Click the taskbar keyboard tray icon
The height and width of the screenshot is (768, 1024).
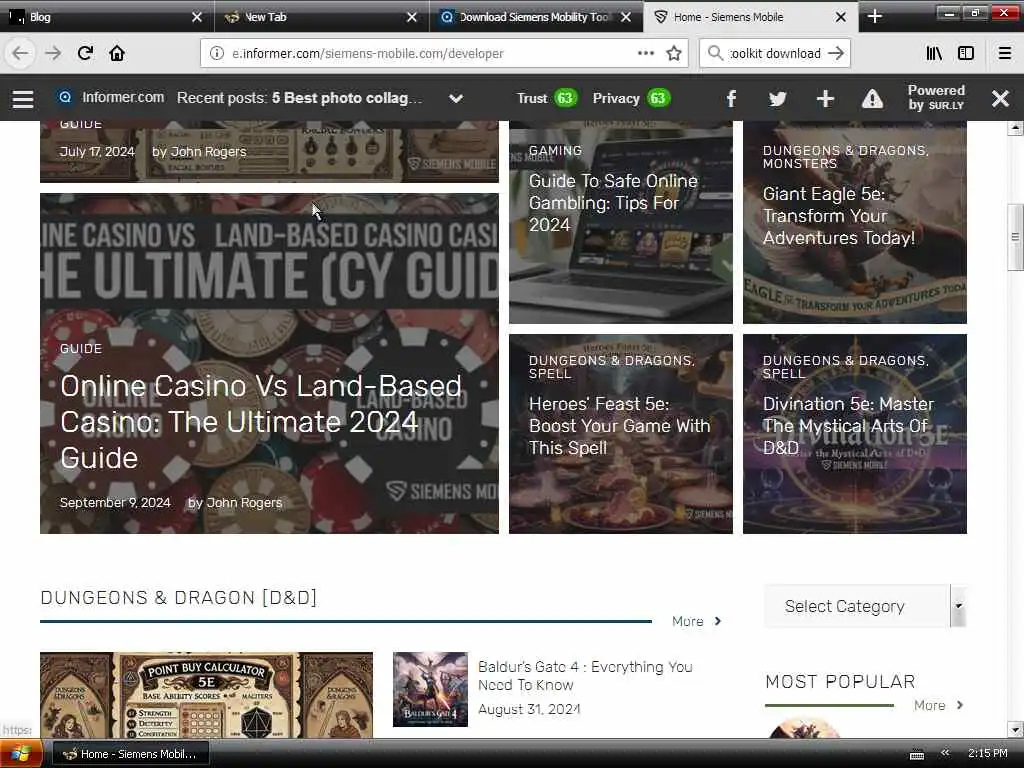[x=917, y=754]
